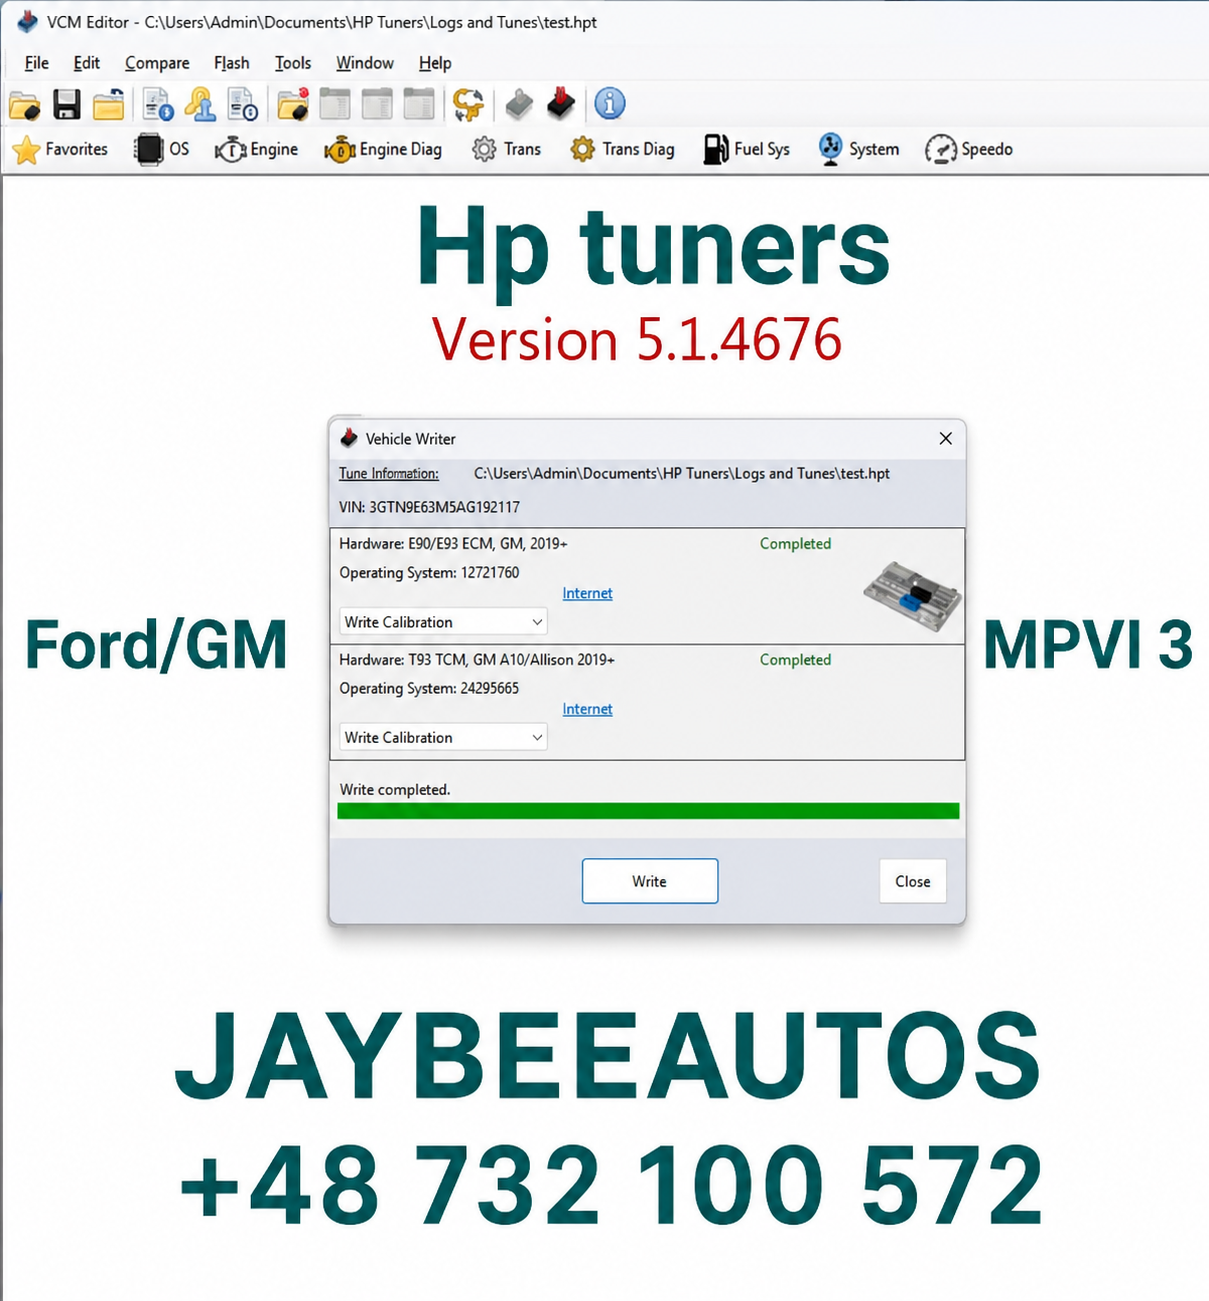Open the Trans gear section
This screenshot has height=1301, width=1209.
coord(506,149)
